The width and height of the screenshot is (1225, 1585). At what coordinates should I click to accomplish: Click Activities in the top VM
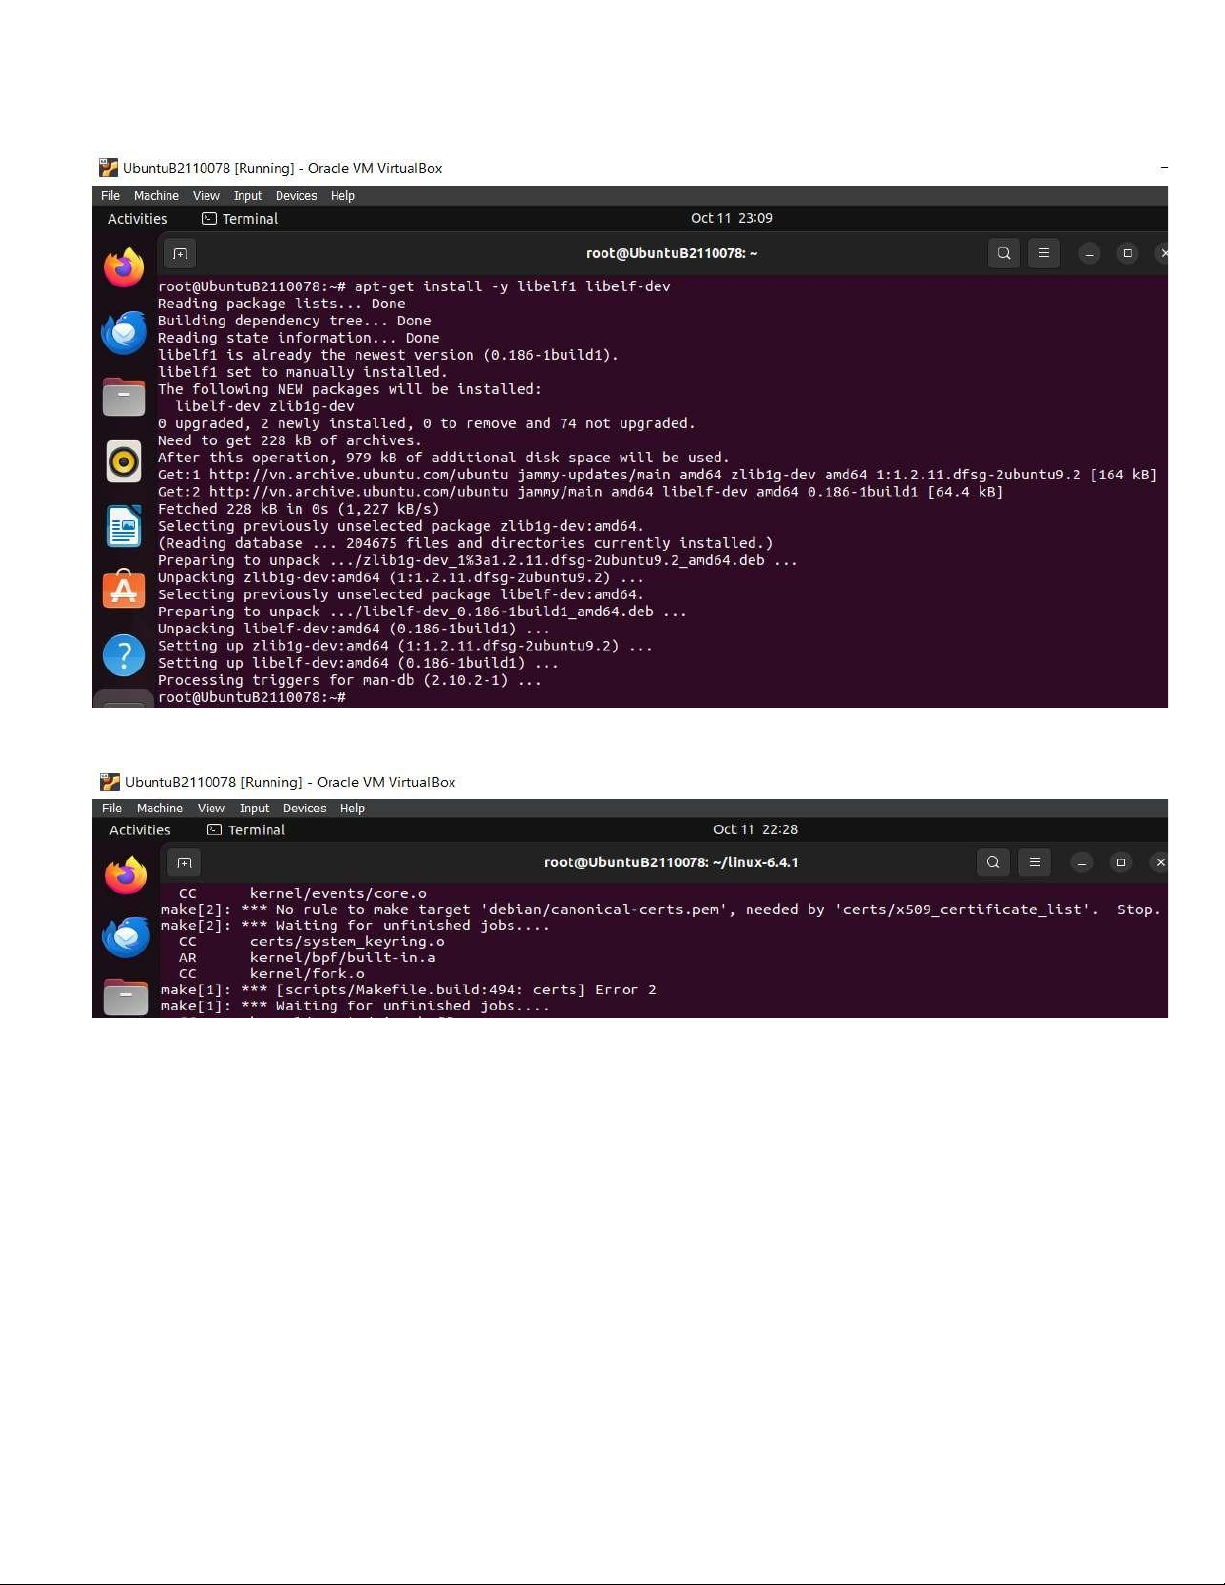click(138, 219)
